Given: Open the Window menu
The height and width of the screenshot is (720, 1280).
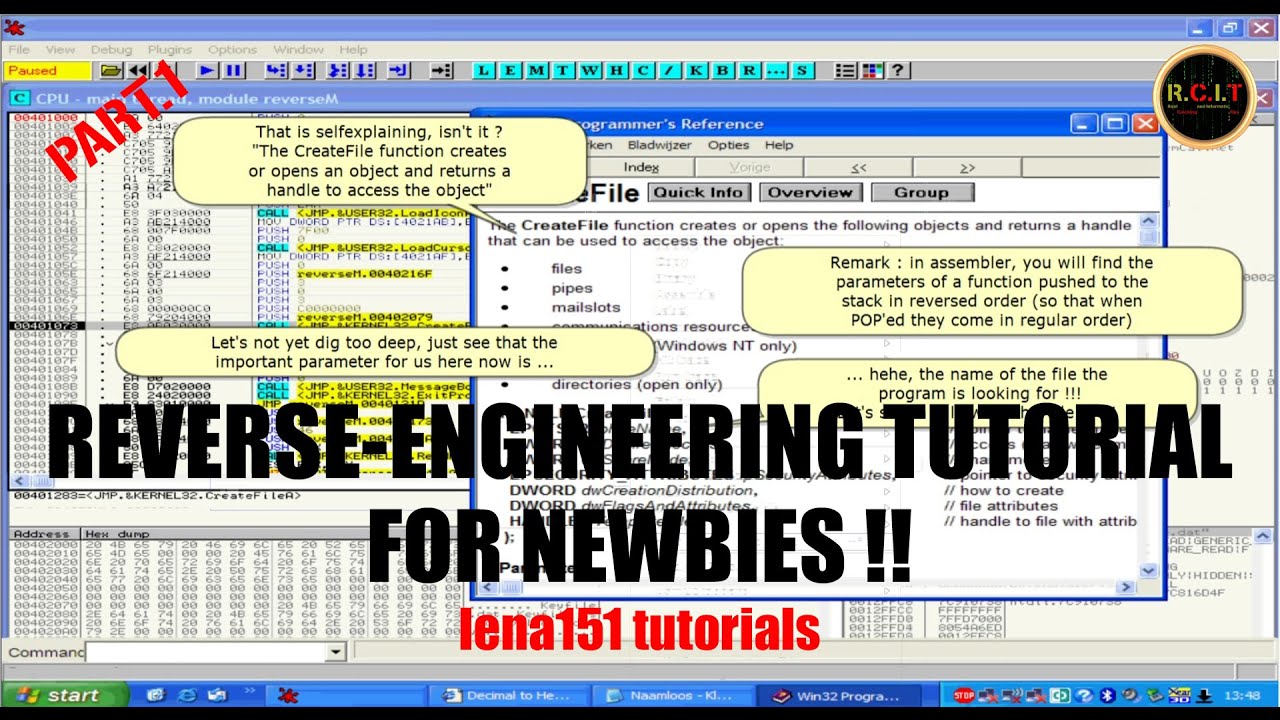Looking at the screenshot, I should coord(298,49).
